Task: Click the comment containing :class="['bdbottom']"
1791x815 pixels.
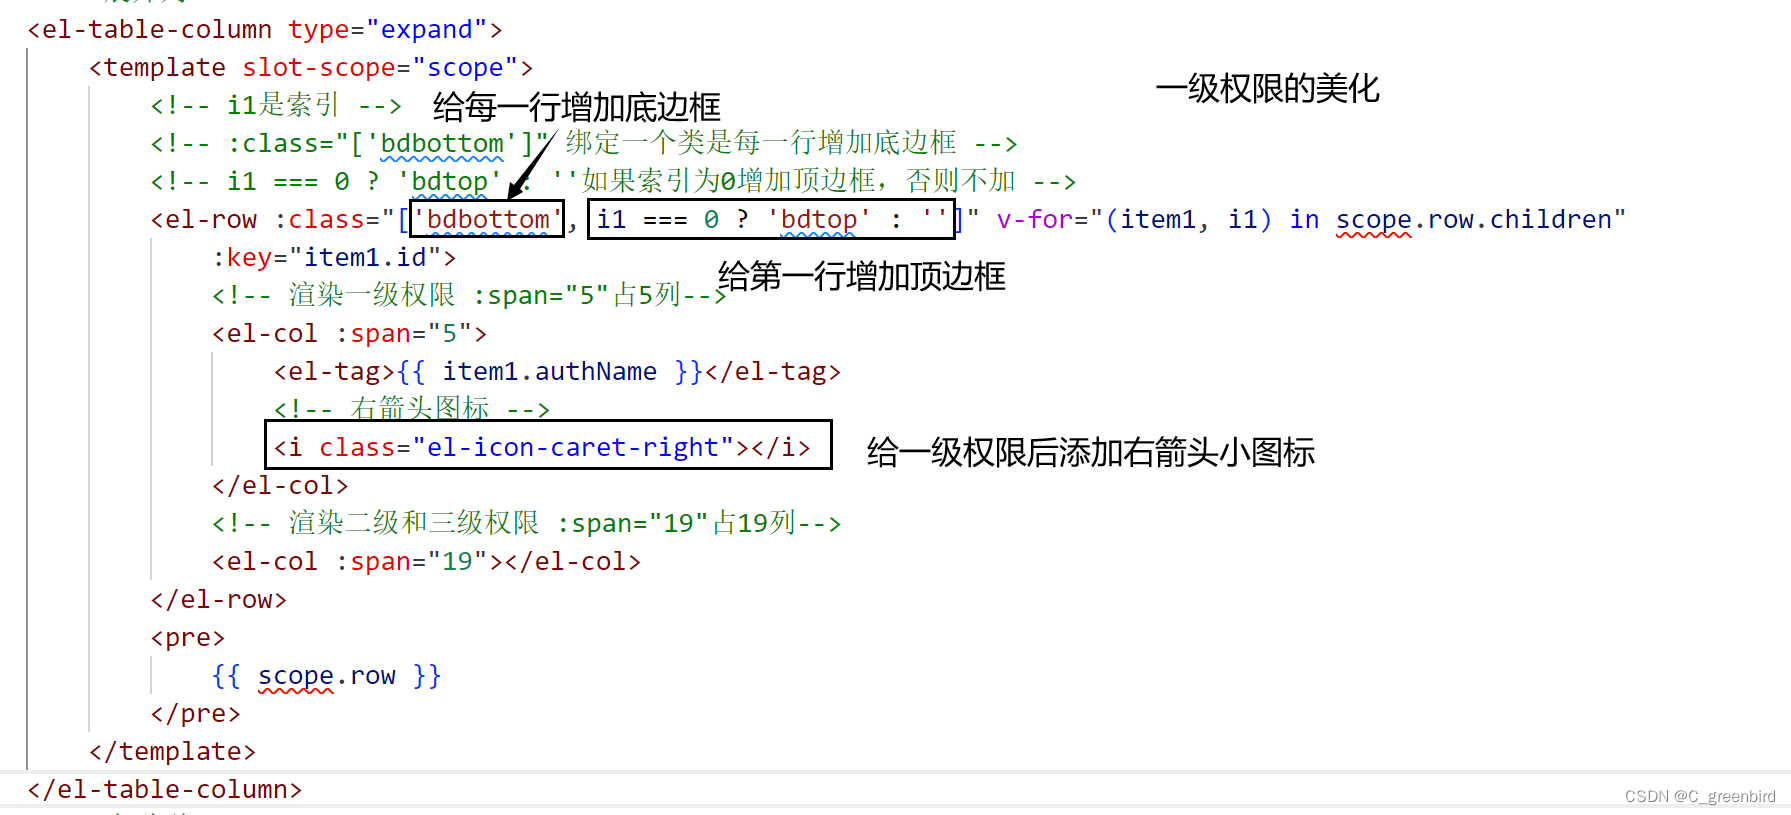Action: click(x=583, y=143)
